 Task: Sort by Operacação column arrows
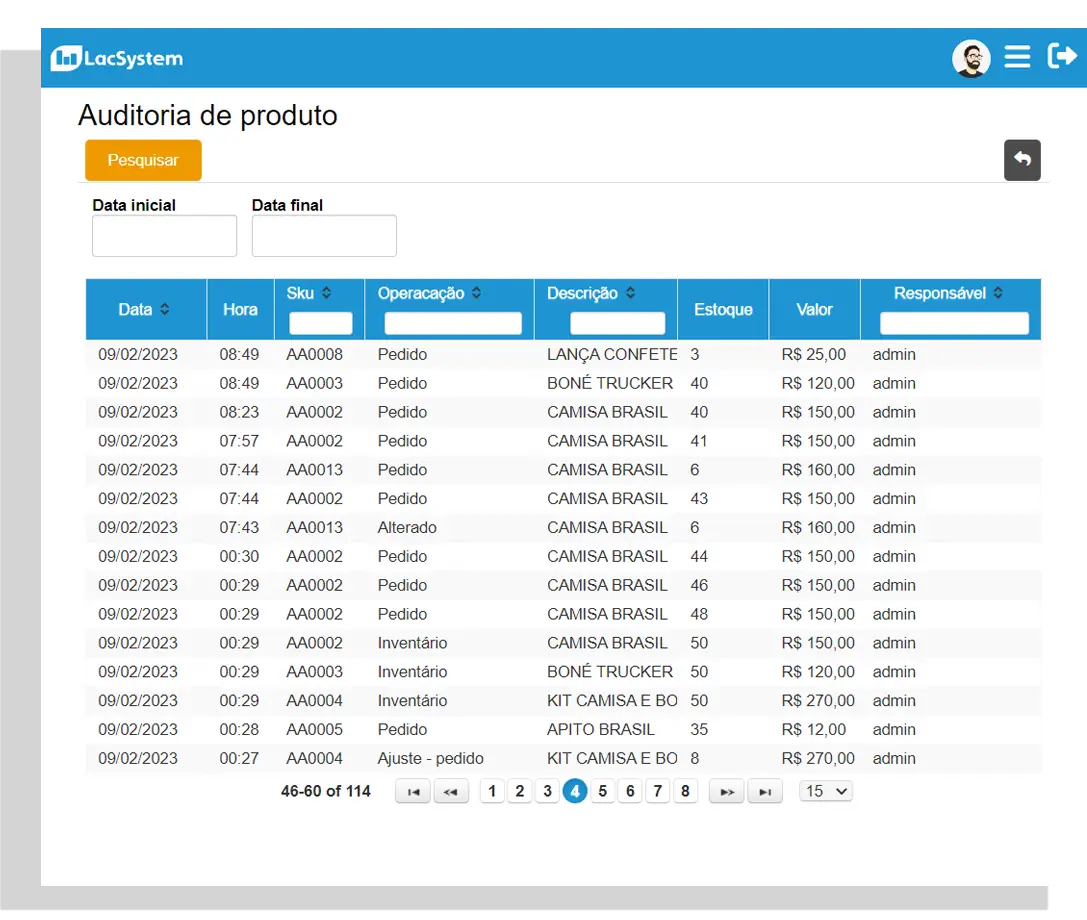coord(476,293)
